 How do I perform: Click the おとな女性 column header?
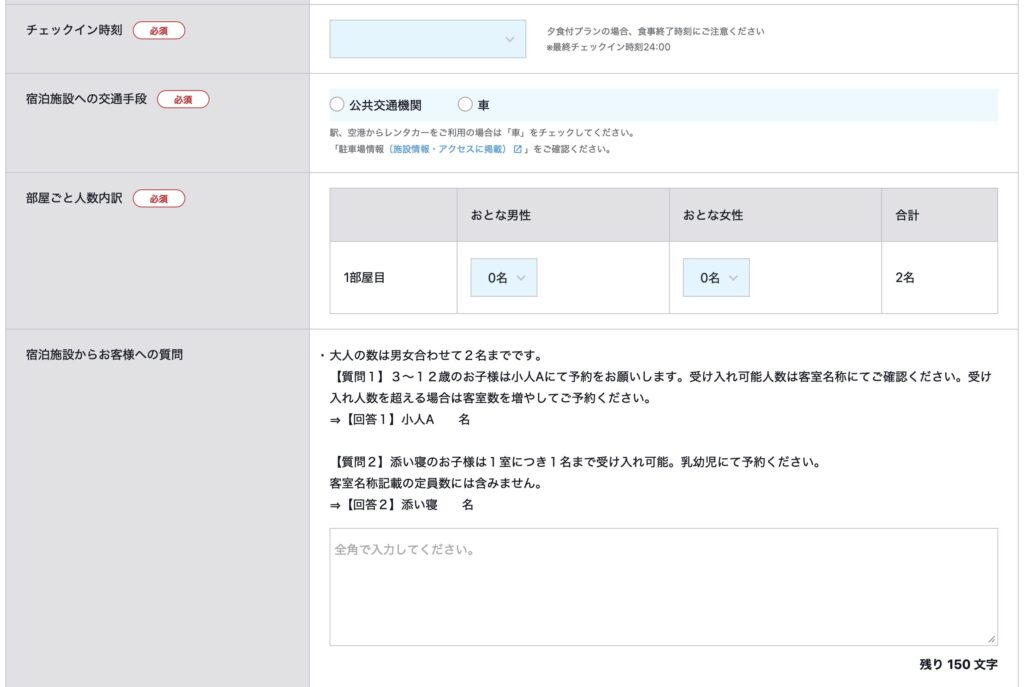(x=713, y=215)
